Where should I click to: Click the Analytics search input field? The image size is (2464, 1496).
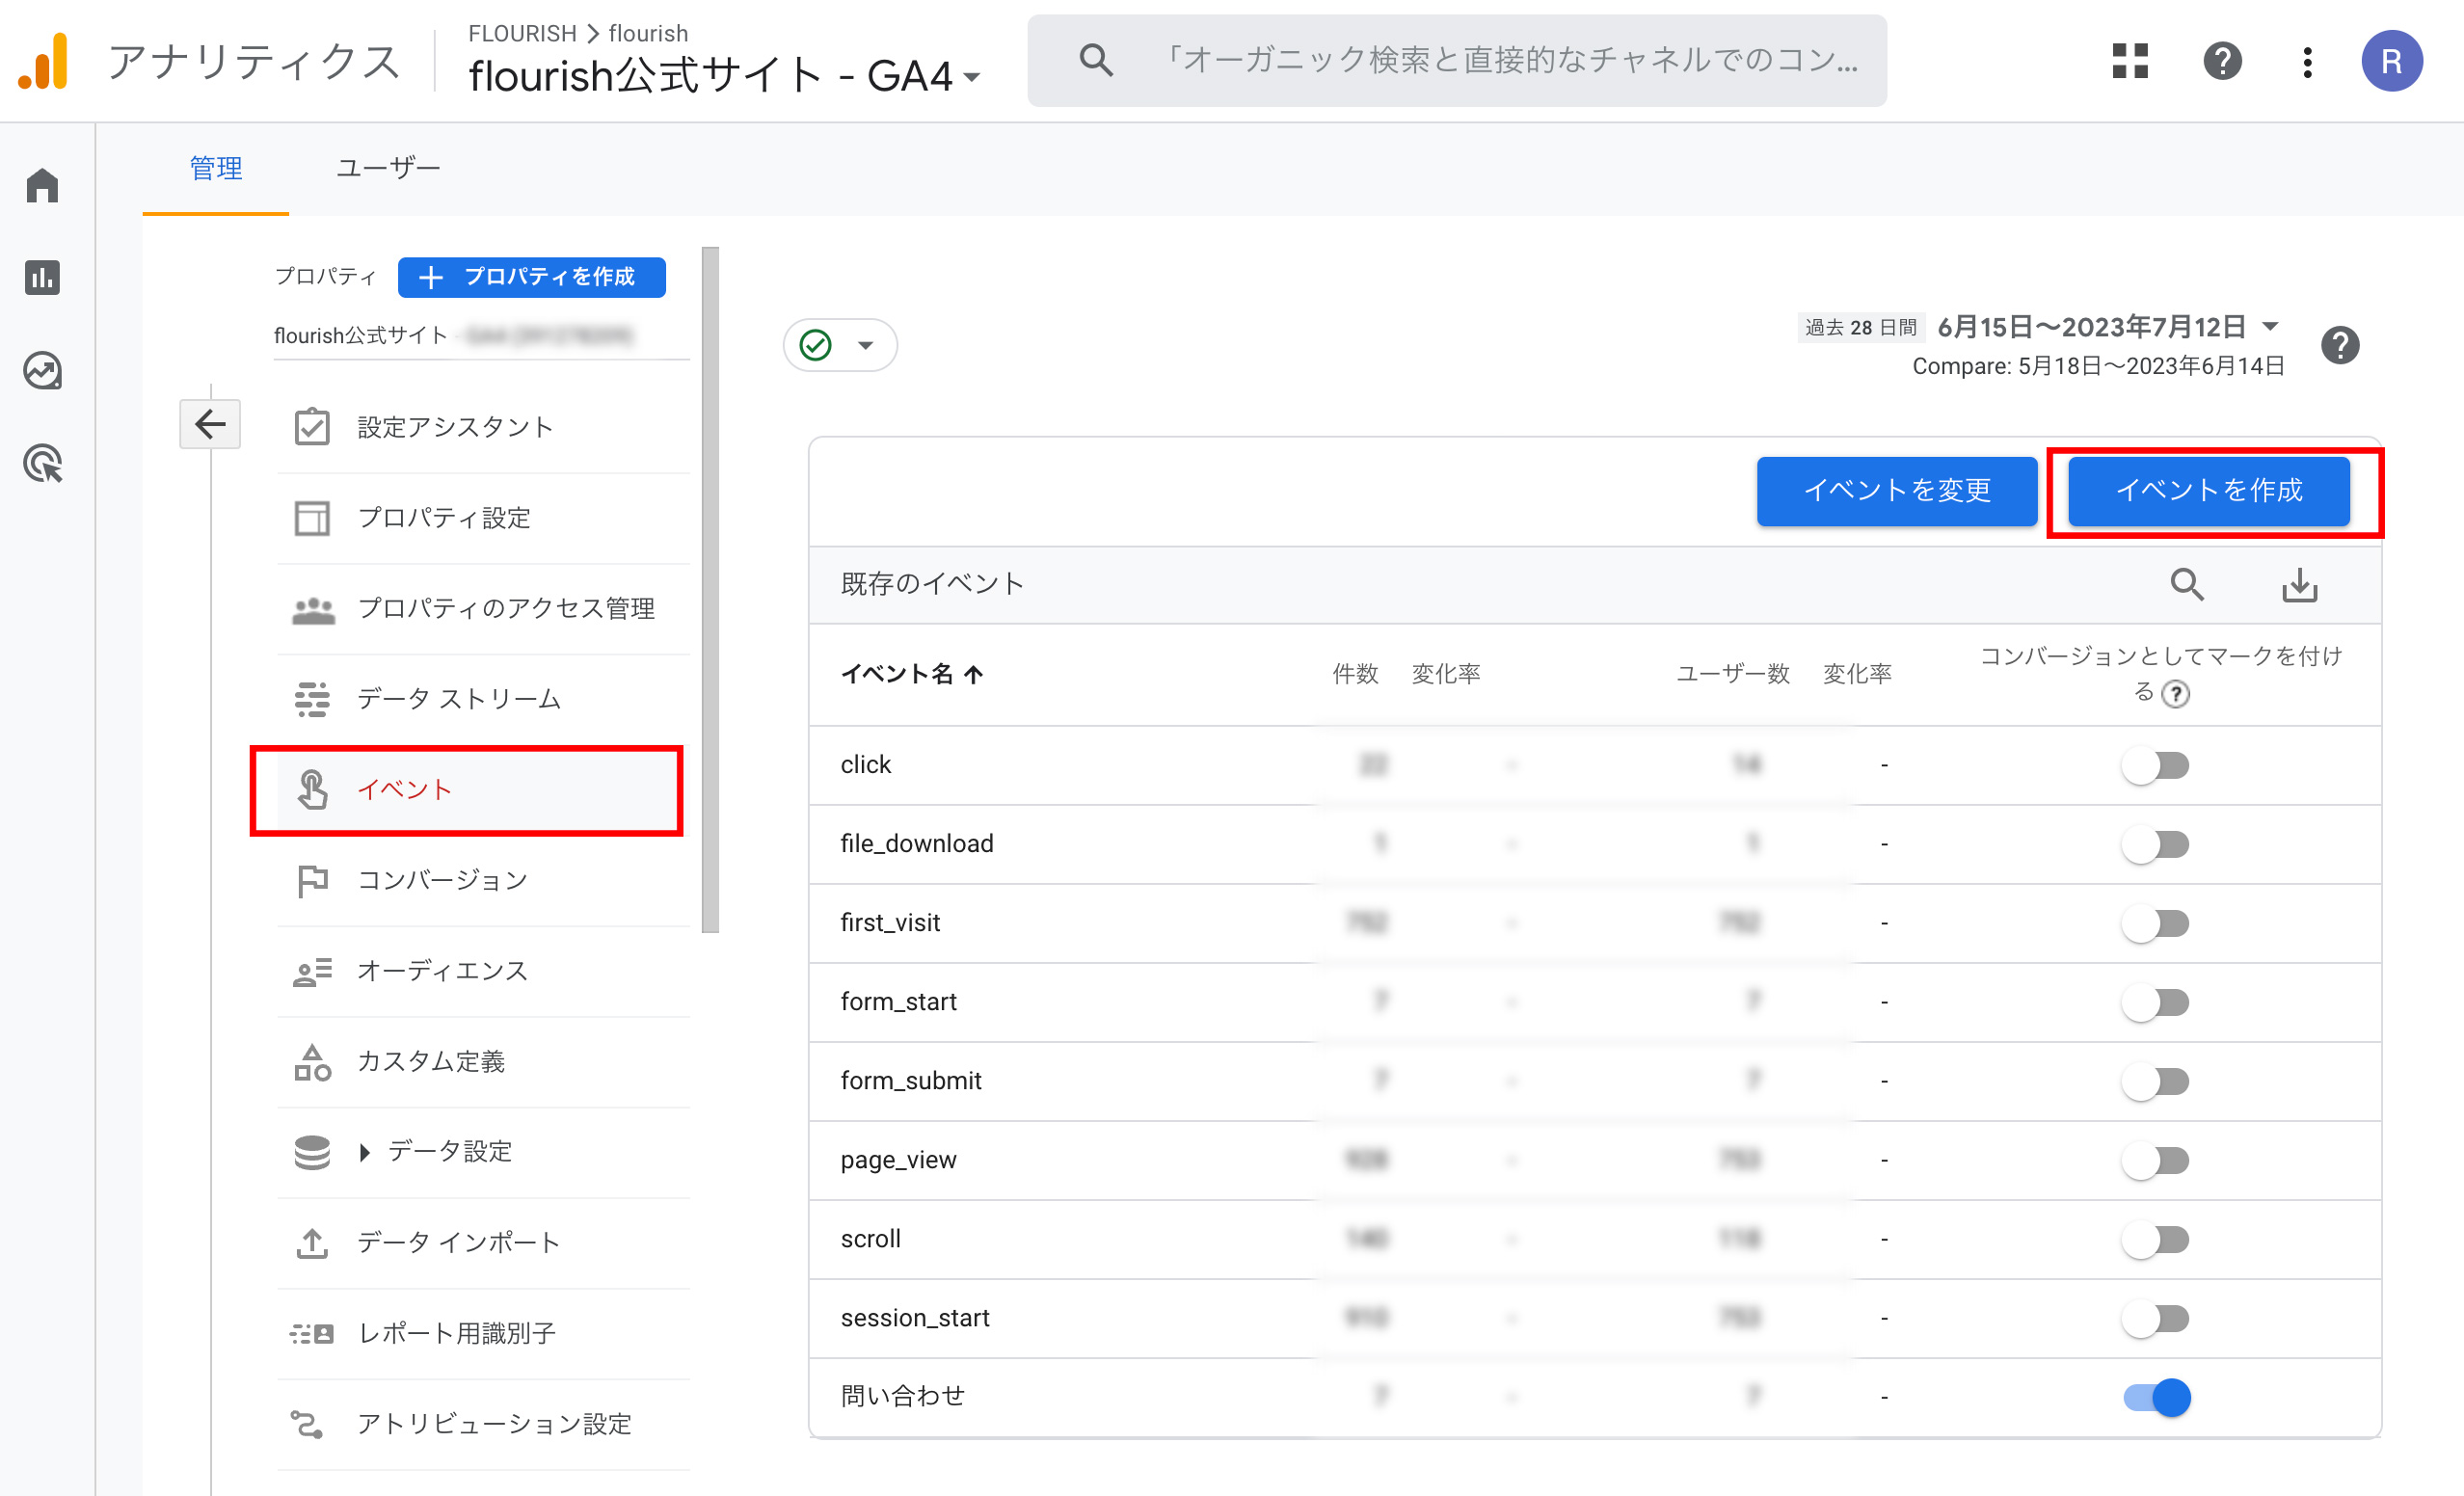pyautogui.click(x=1457, y=60)
